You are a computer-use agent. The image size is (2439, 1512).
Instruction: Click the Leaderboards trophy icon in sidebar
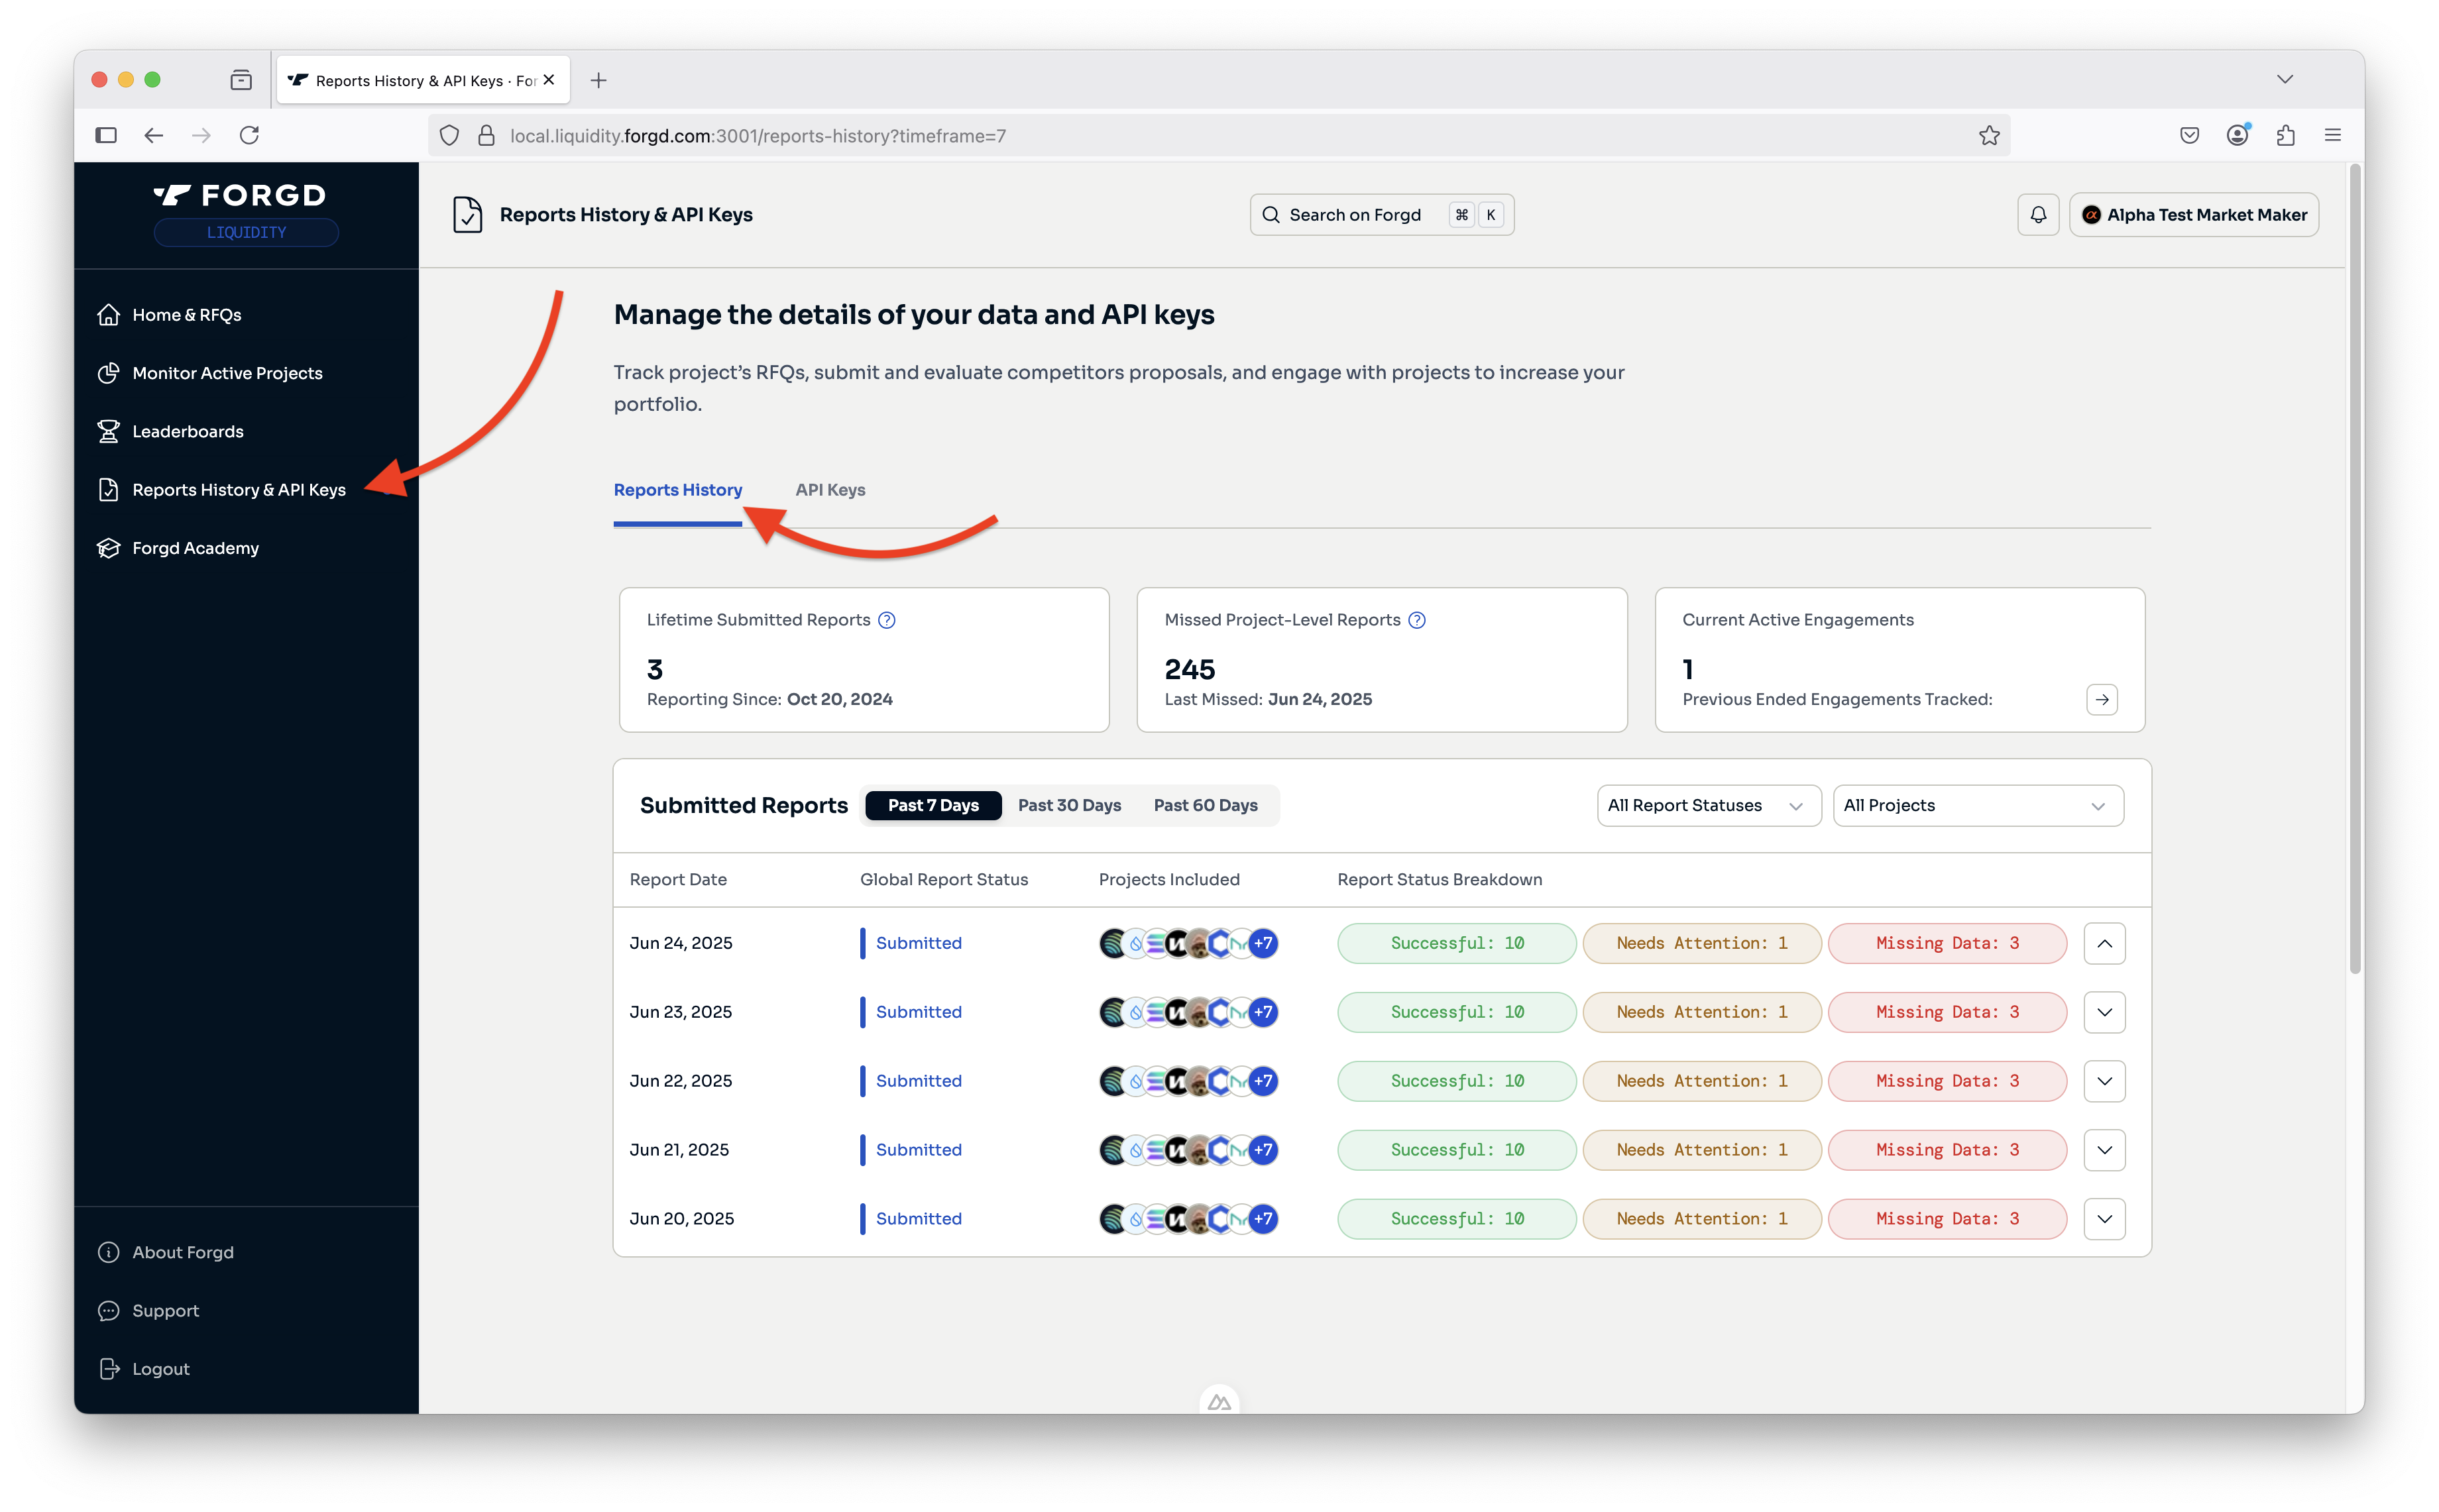[x=108, y=431]
